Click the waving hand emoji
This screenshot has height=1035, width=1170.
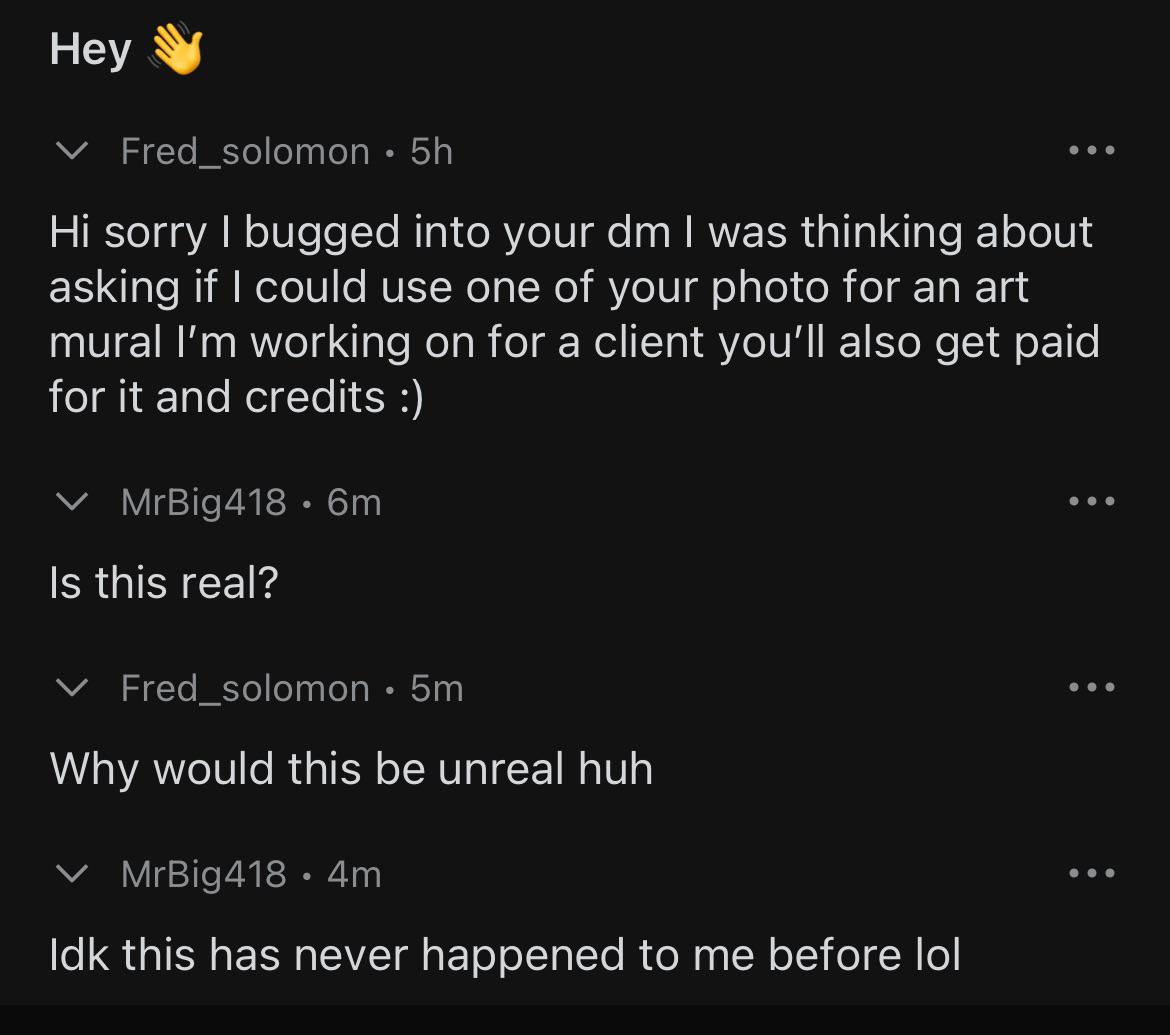click(x=175, y=49)
